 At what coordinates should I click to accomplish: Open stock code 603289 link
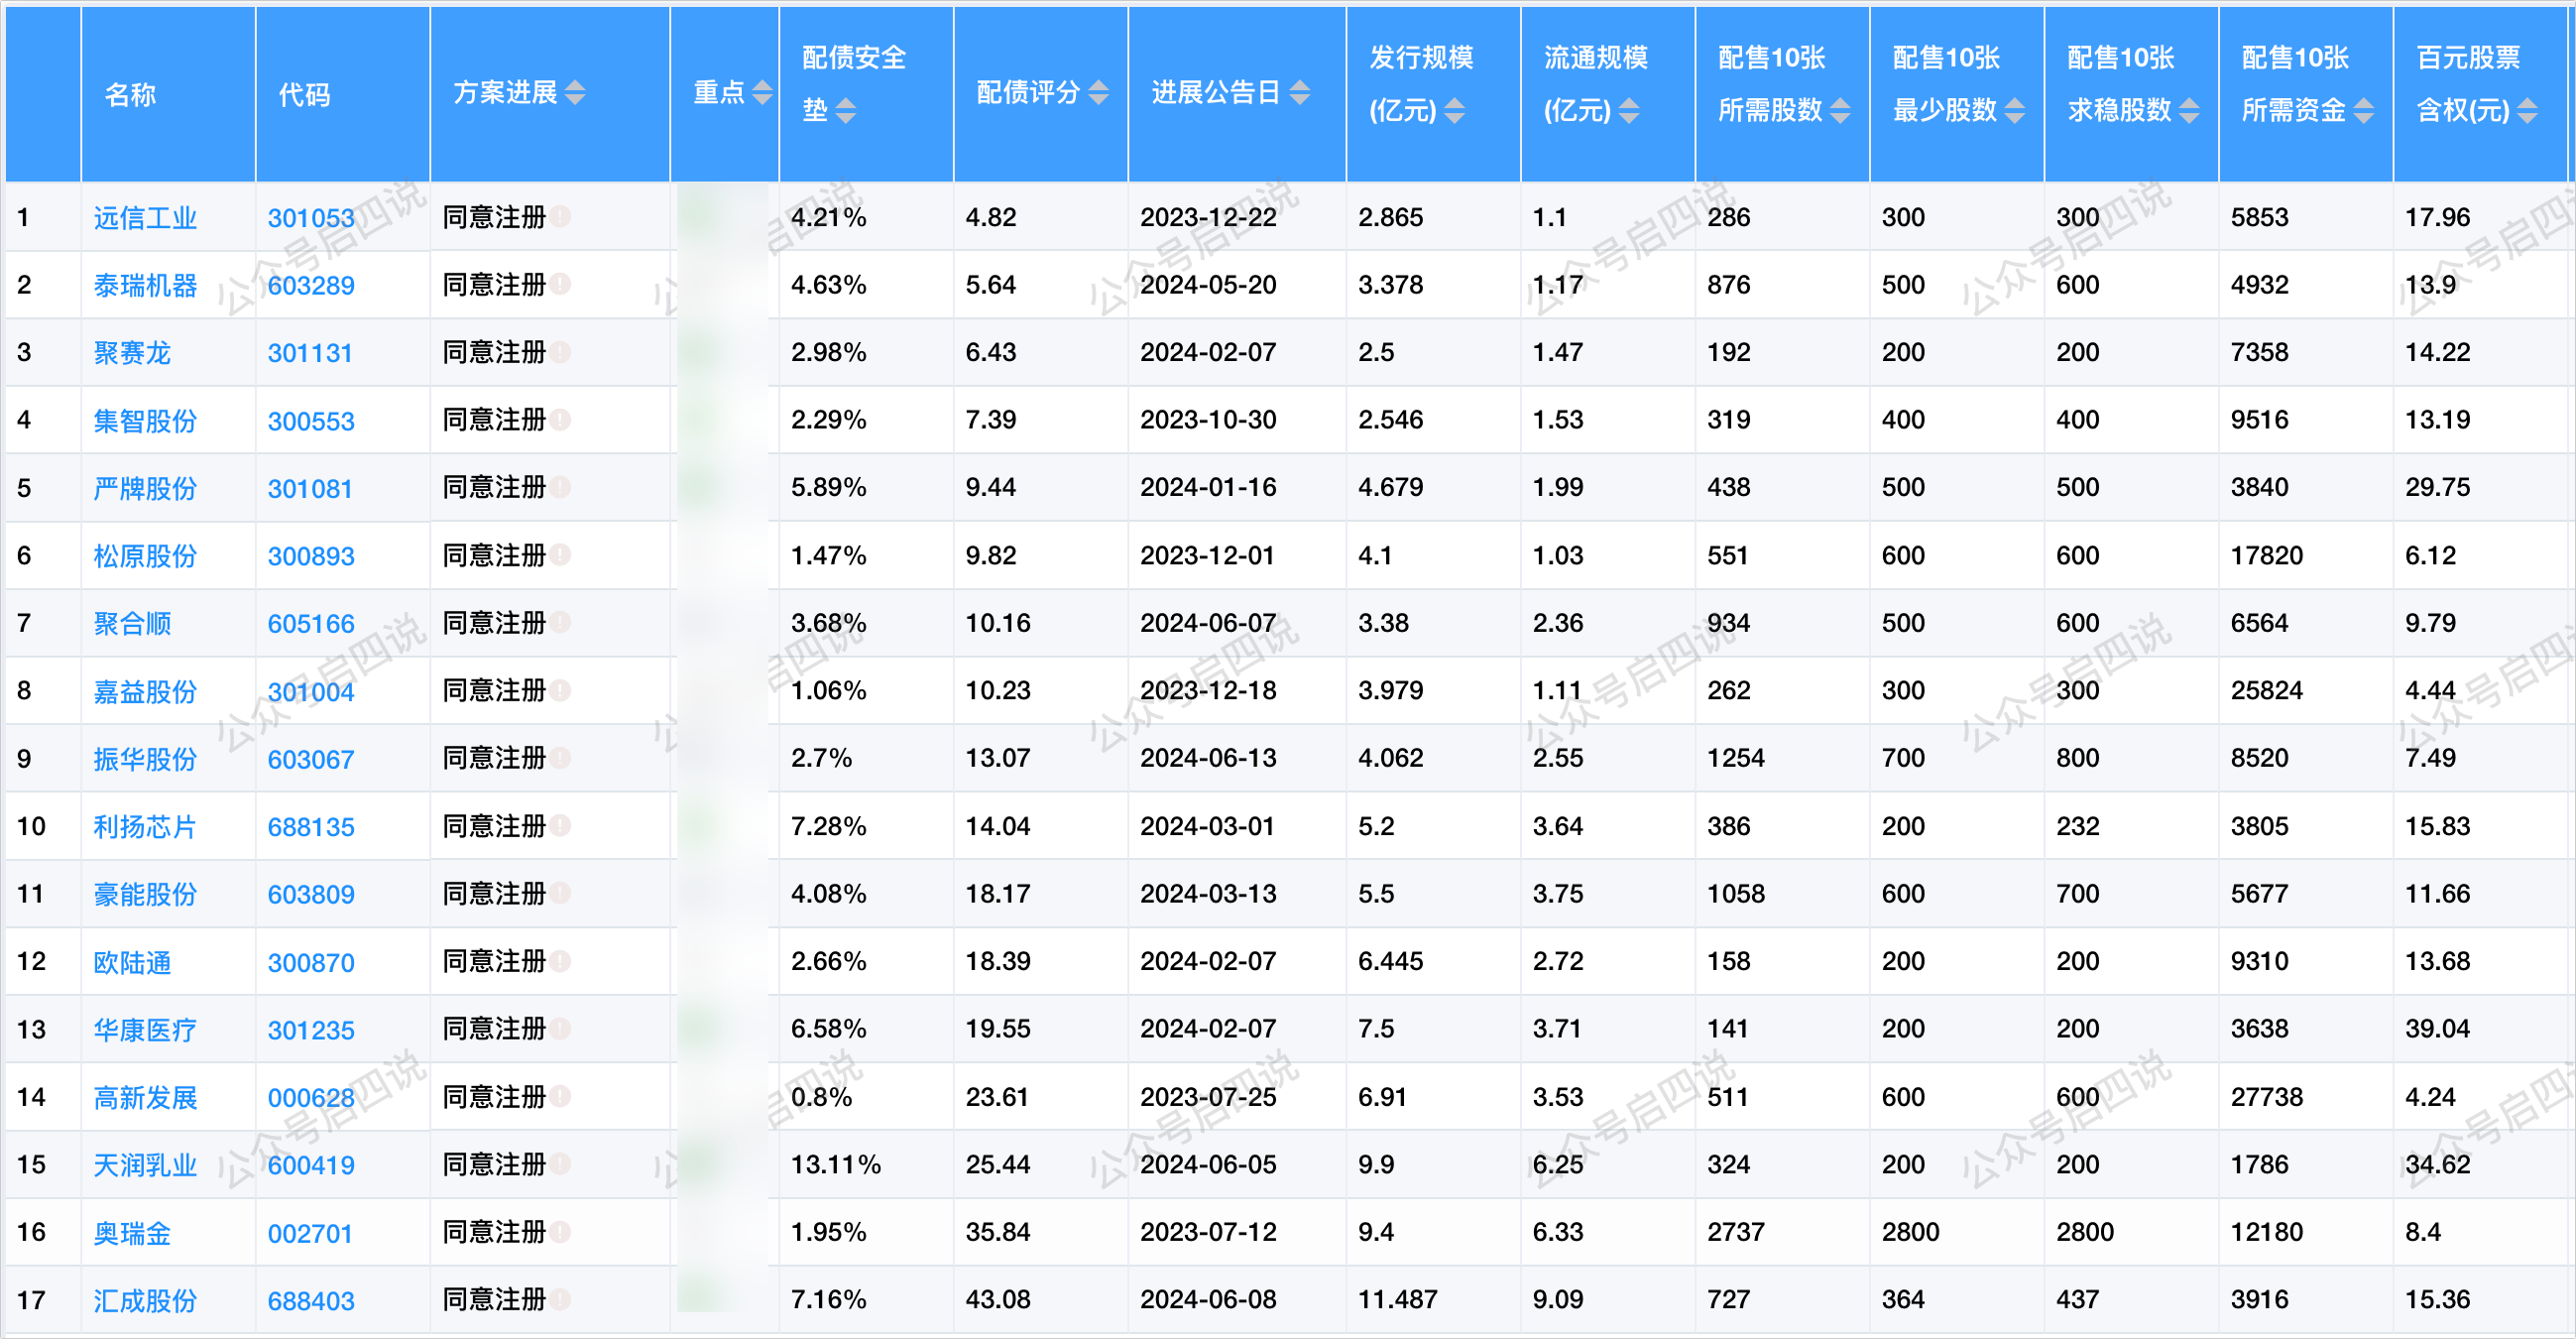coord(311,286)
